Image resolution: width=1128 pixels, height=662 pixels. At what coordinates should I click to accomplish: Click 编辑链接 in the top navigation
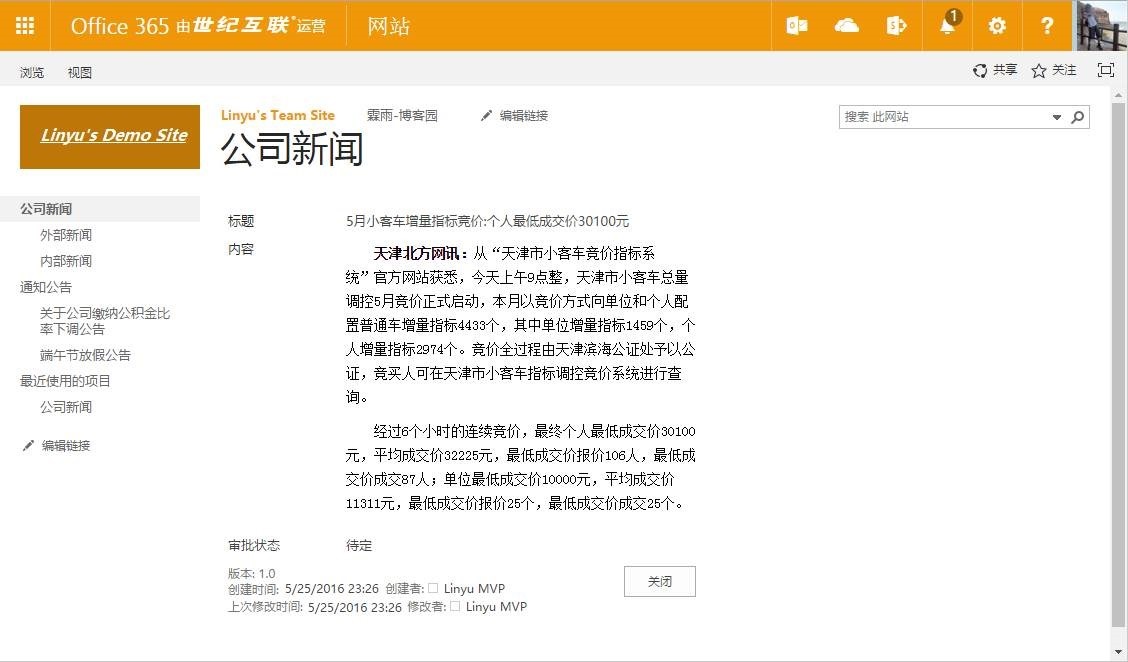524,115
